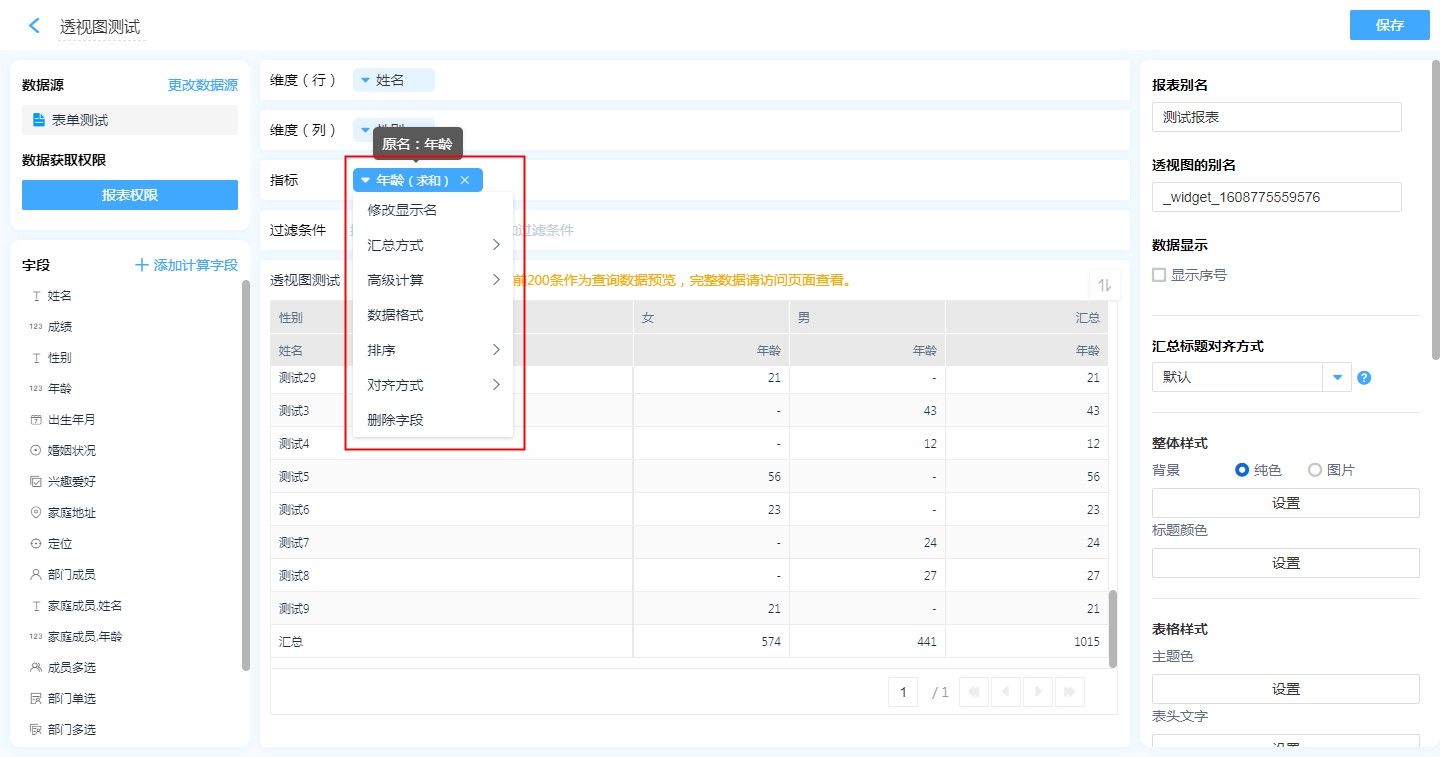Expand the 汇总方式 submenu
1440x757 pixels.
432,245
